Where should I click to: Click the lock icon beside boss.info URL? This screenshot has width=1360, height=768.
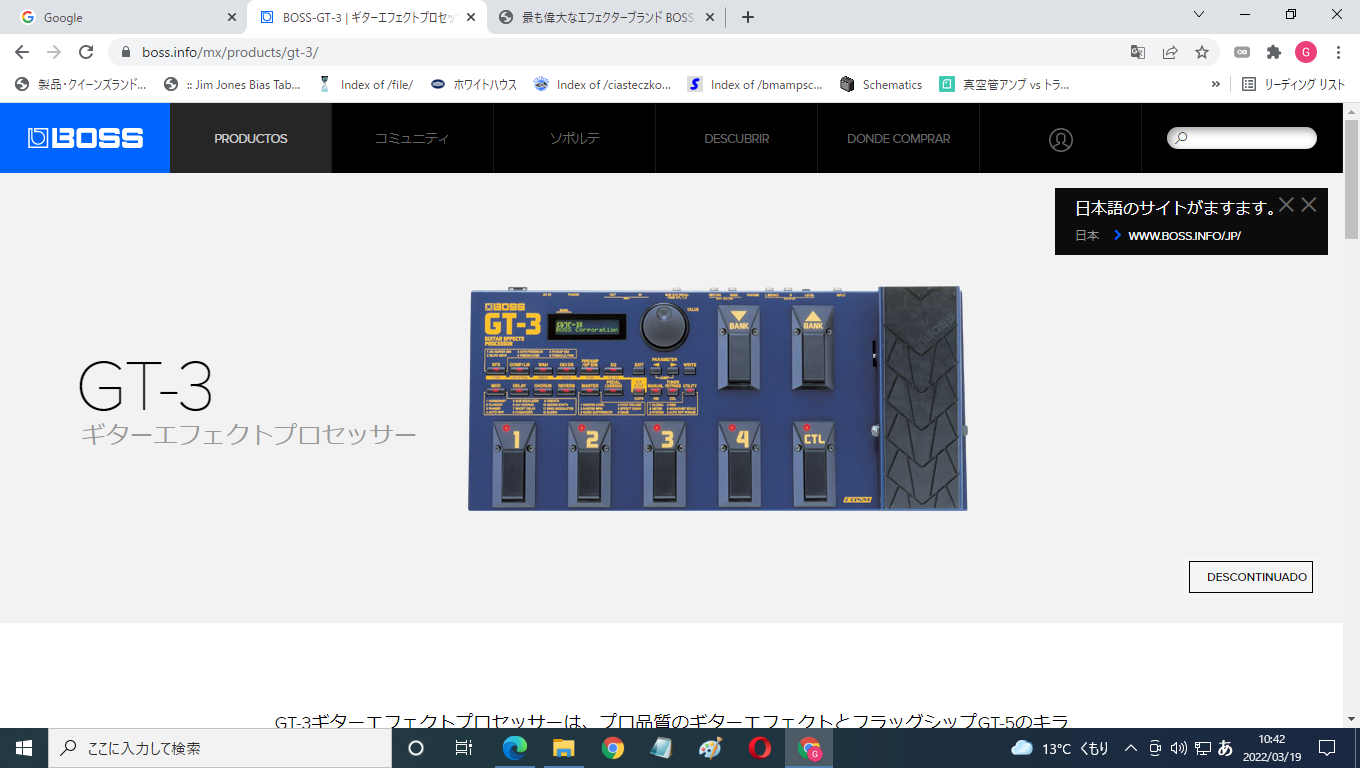click(127, 52)
